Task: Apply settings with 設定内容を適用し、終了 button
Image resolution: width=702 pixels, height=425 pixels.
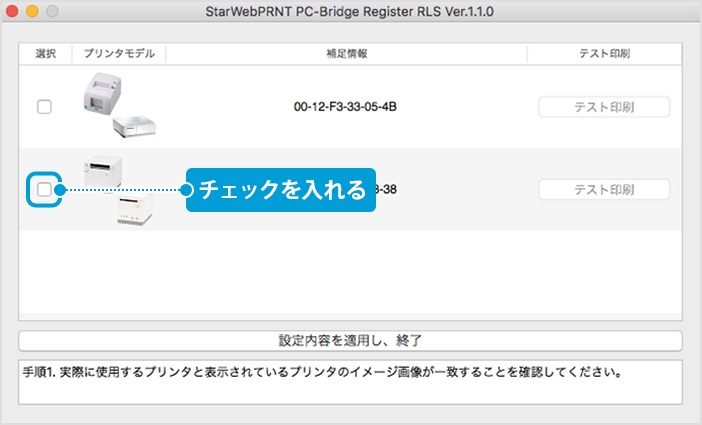Action: [350, 341]
